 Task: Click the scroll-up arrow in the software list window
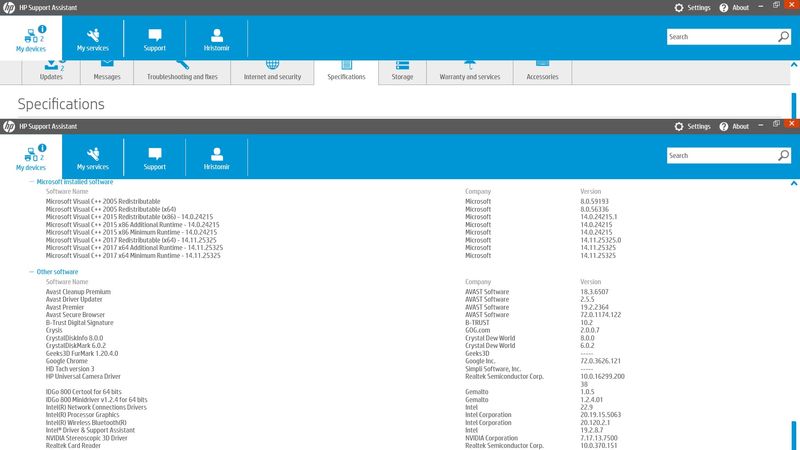click(794, 183)
